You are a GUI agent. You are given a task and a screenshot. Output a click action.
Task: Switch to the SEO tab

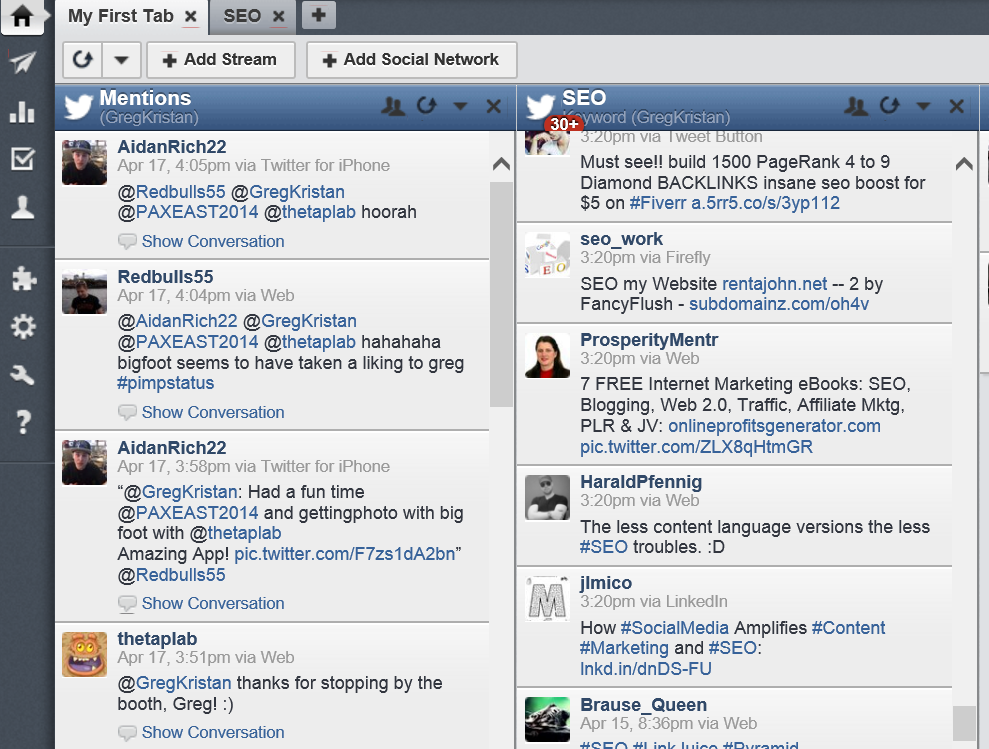(242, 16)
